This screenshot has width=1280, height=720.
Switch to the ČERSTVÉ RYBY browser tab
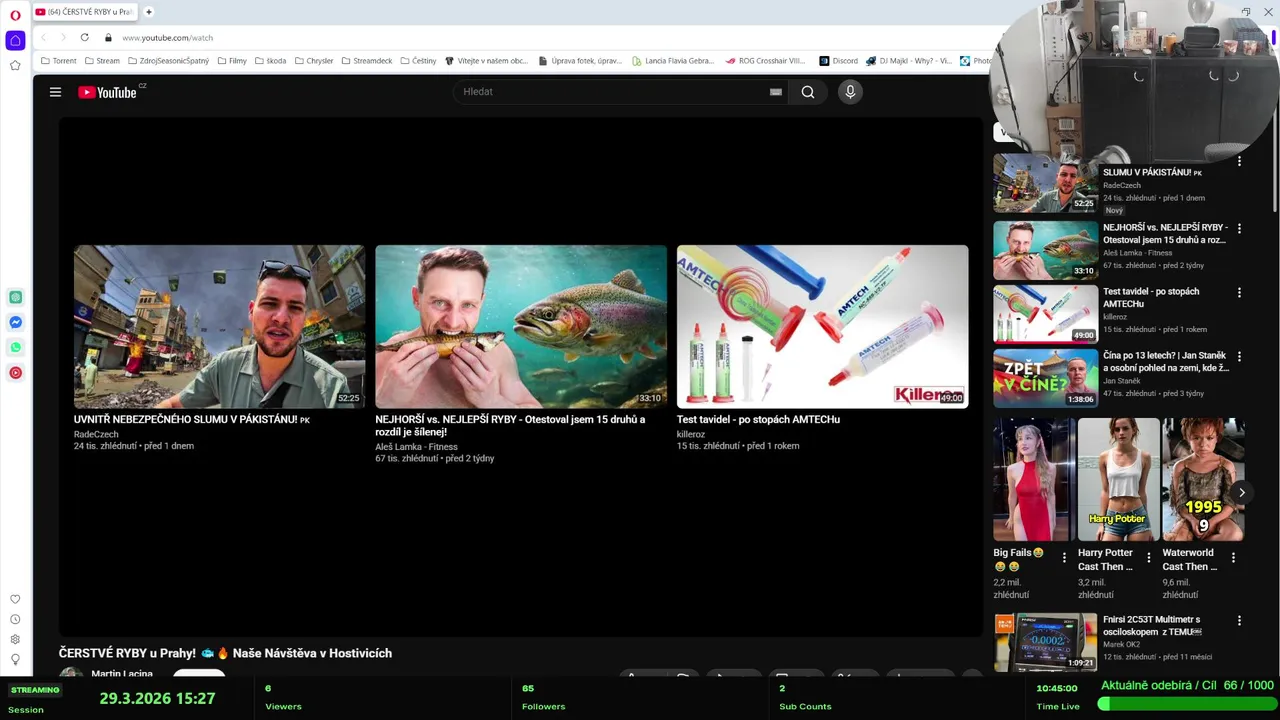coord(85,12)
